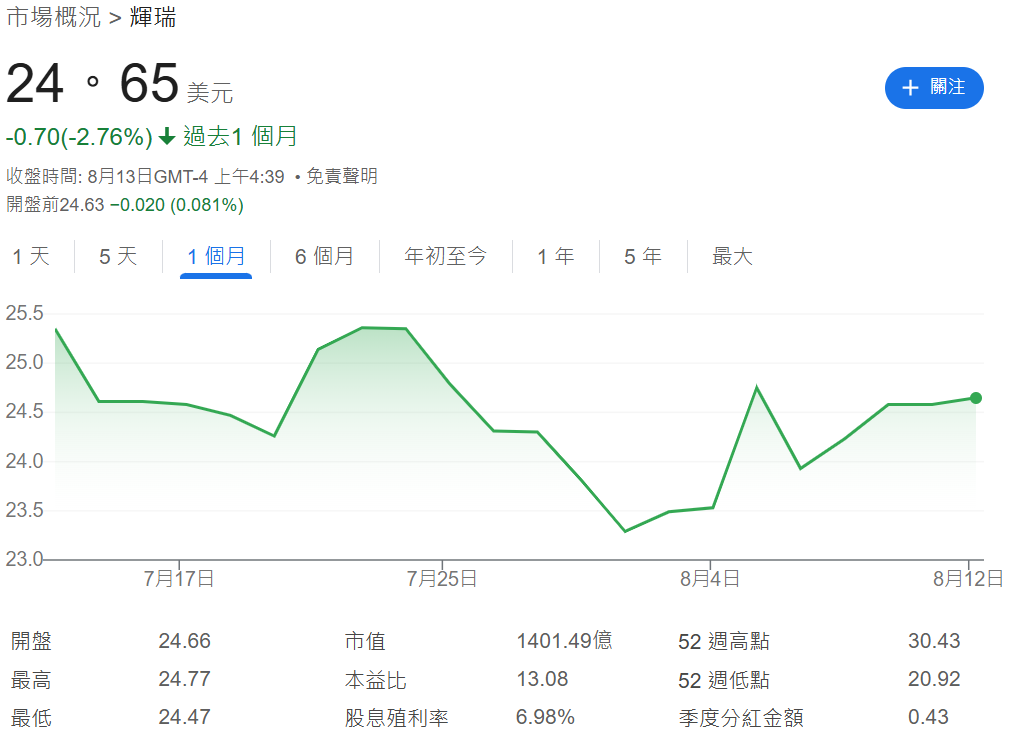The height and width of the screenshot is (736, 1032).
Task: Click the 52 週低點 value 20.92
Action: tap(934, 679)
